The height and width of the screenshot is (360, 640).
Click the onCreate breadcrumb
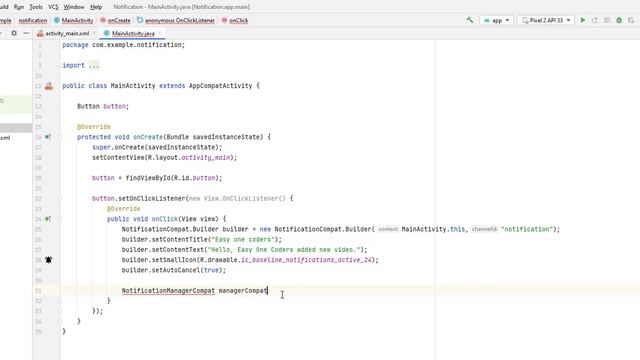coord(119,20)
